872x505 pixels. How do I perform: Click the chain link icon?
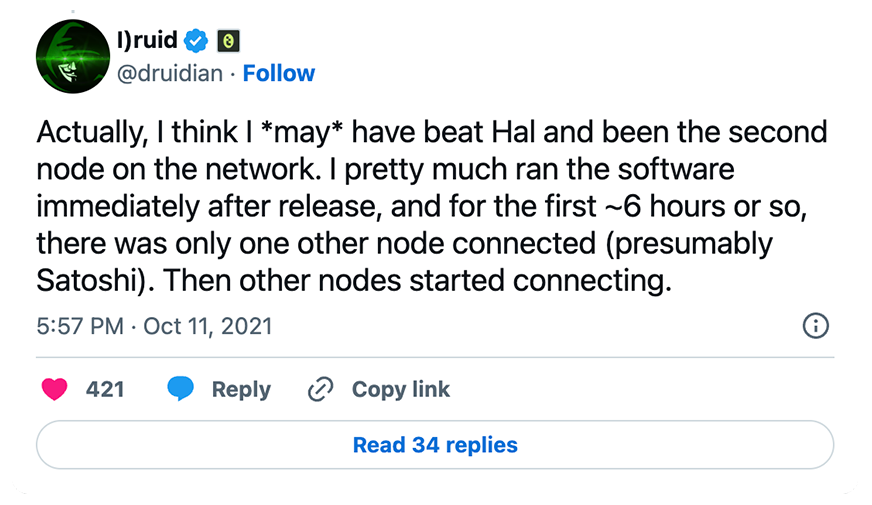pos(320,389)
